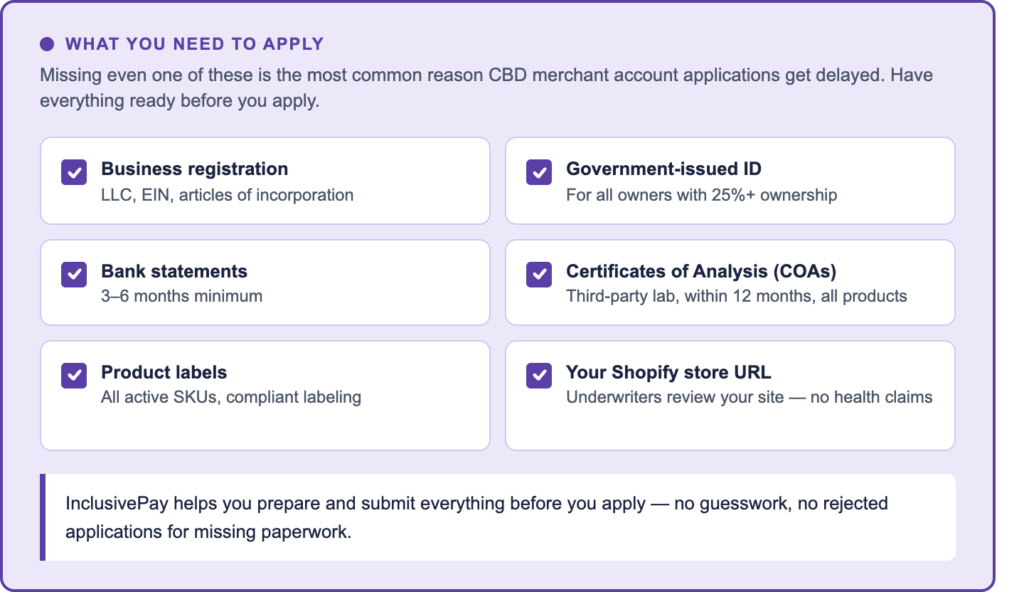Click the purple dot beside the section heading

[47, 44]
